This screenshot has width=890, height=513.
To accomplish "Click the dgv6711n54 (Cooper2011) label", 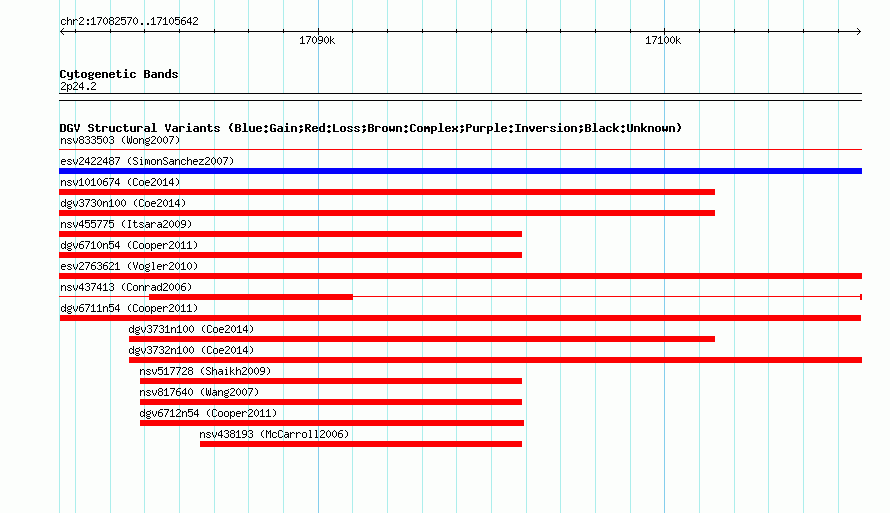I will (x=129, y=308).
